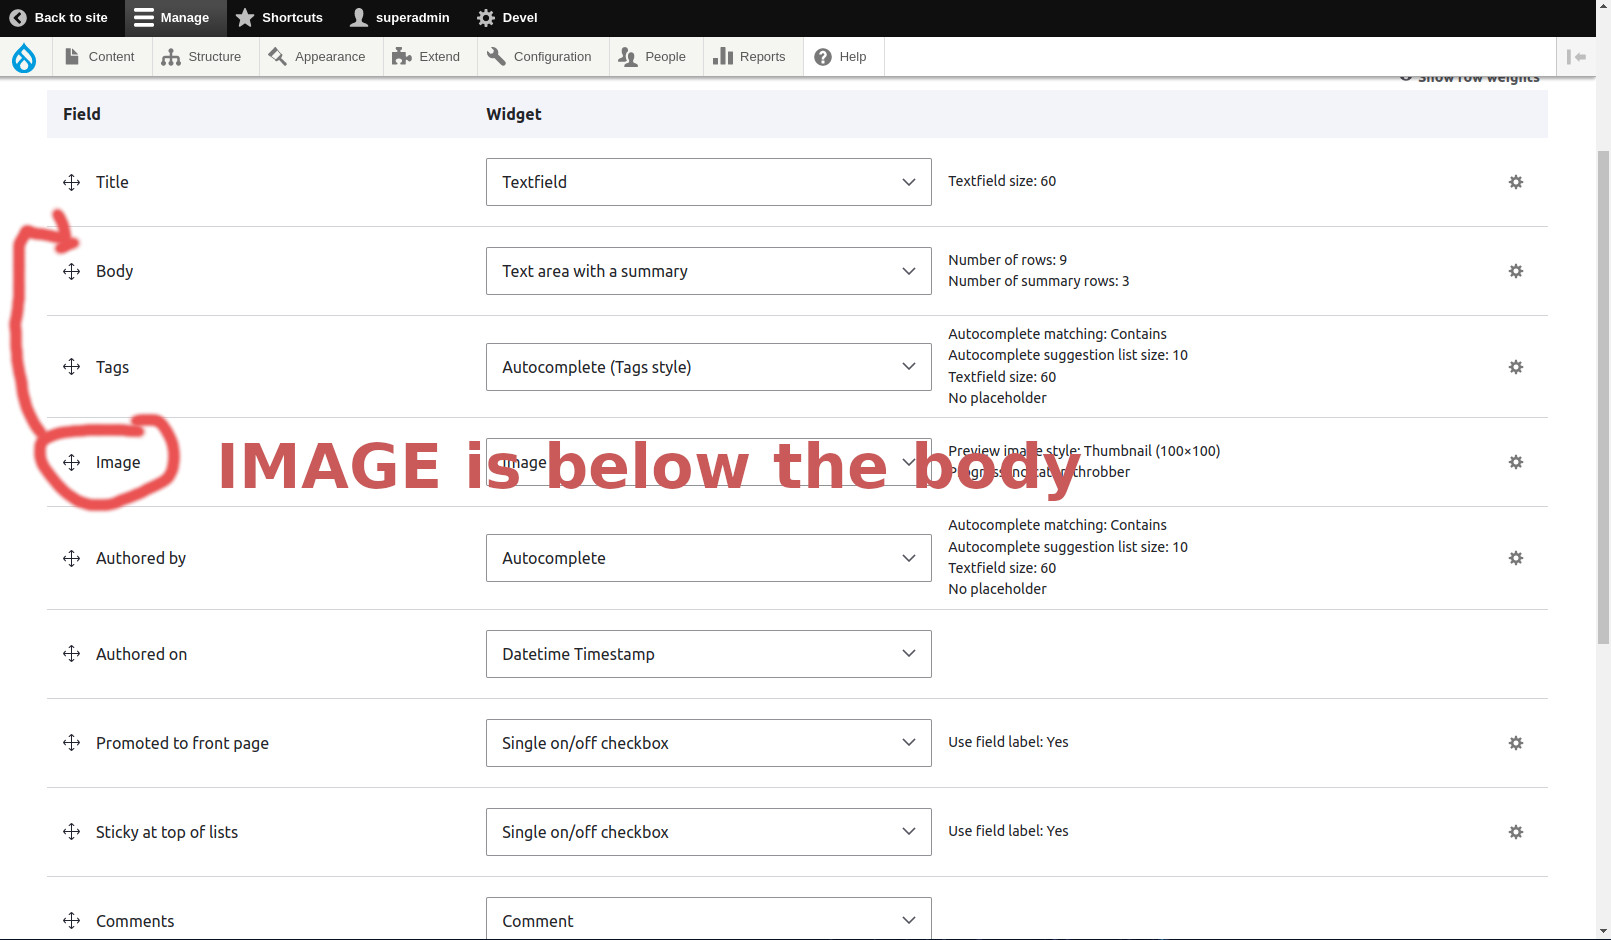Toggle the Manage toolbar tray
Image resolution: width=1611 pixels, height=940 pixels.
pos(171,18)
